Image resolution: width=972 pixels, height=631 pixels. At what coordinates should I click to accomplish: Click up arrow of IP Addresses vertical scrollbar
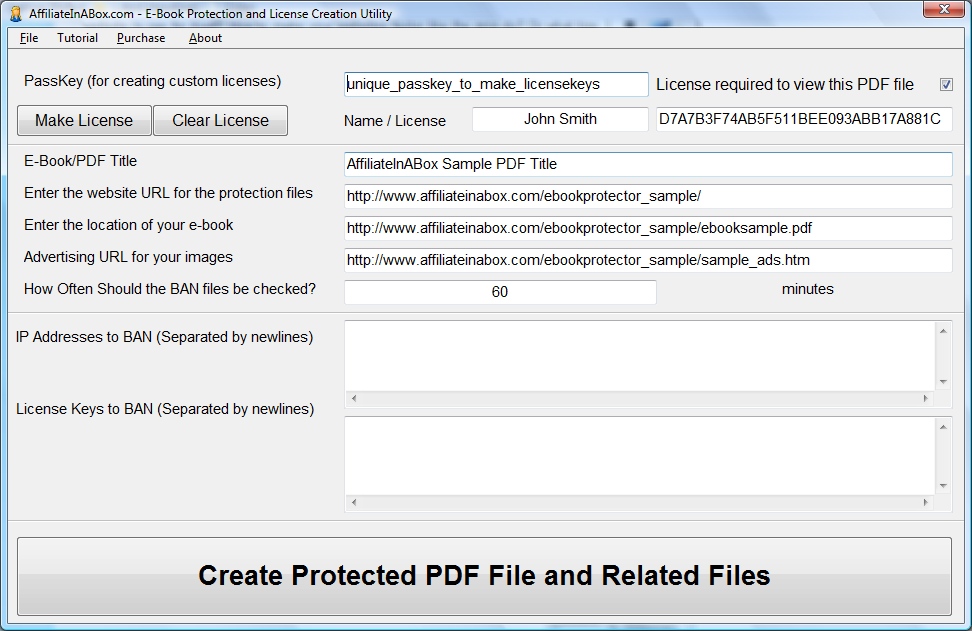tap(943, 331)
